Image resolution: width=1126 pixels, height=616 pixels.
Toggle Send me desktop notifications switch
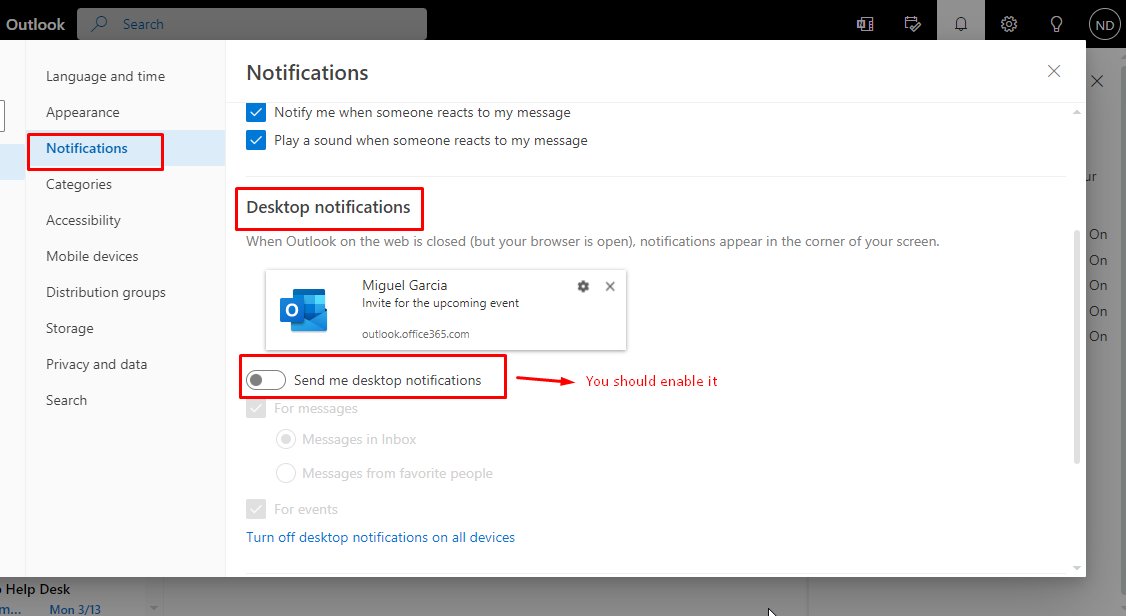pos(266,380)
